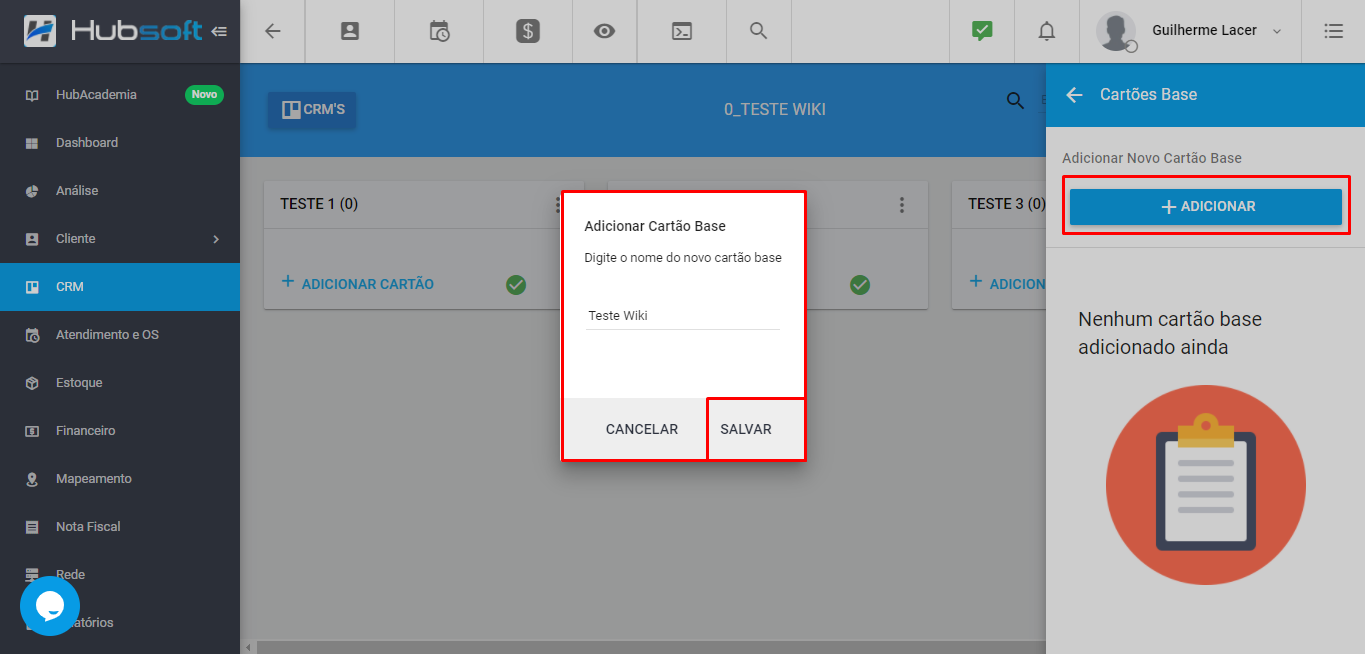
Task: Click the Novo badge beside HubAcademia
Action: point(204,95)
